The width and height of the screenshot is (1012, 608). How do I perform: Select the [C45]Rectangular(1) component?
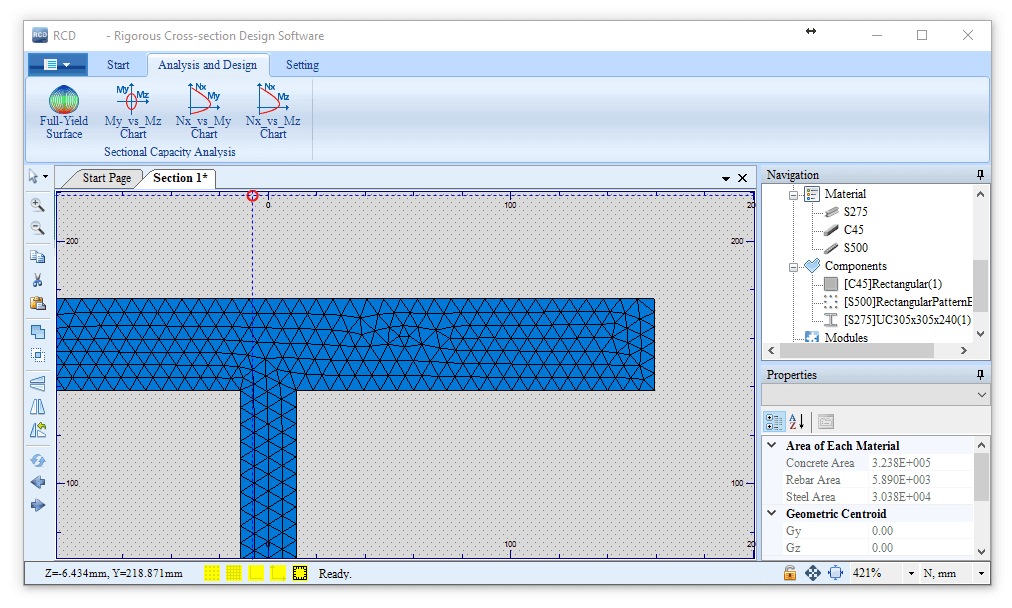click(x=893, y=284)
